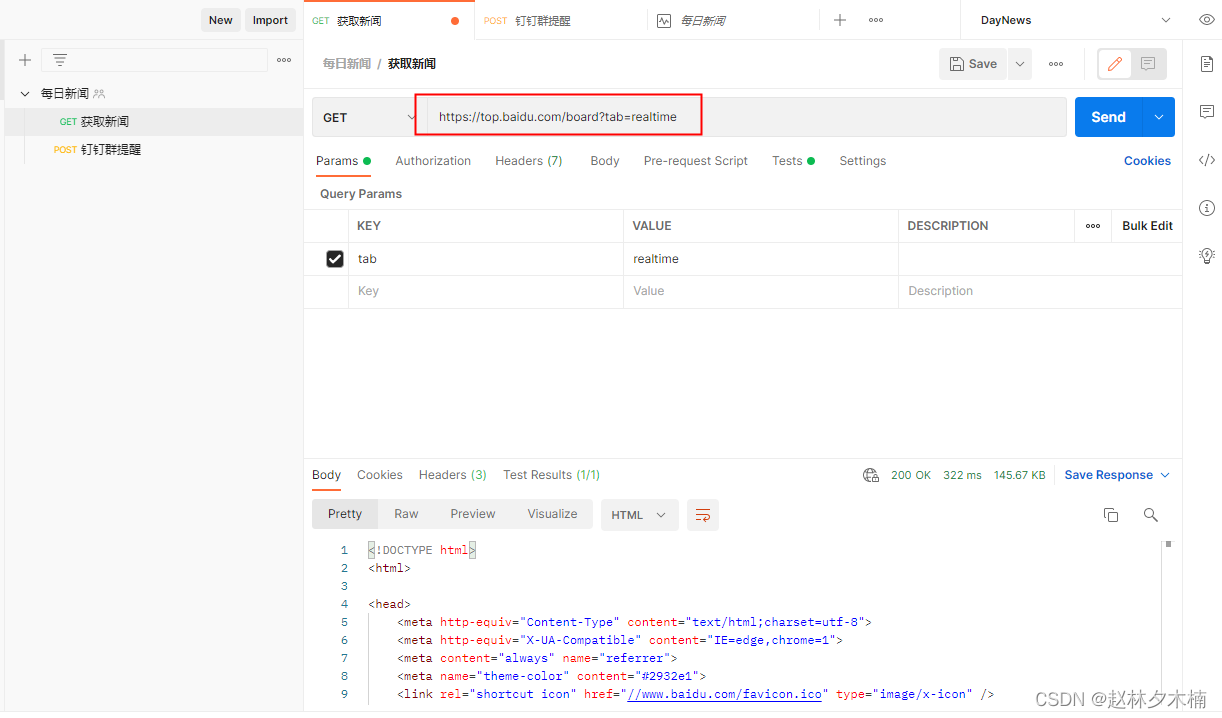Select the Pretty view
The image size is (1222, 718).
point(345,514)
